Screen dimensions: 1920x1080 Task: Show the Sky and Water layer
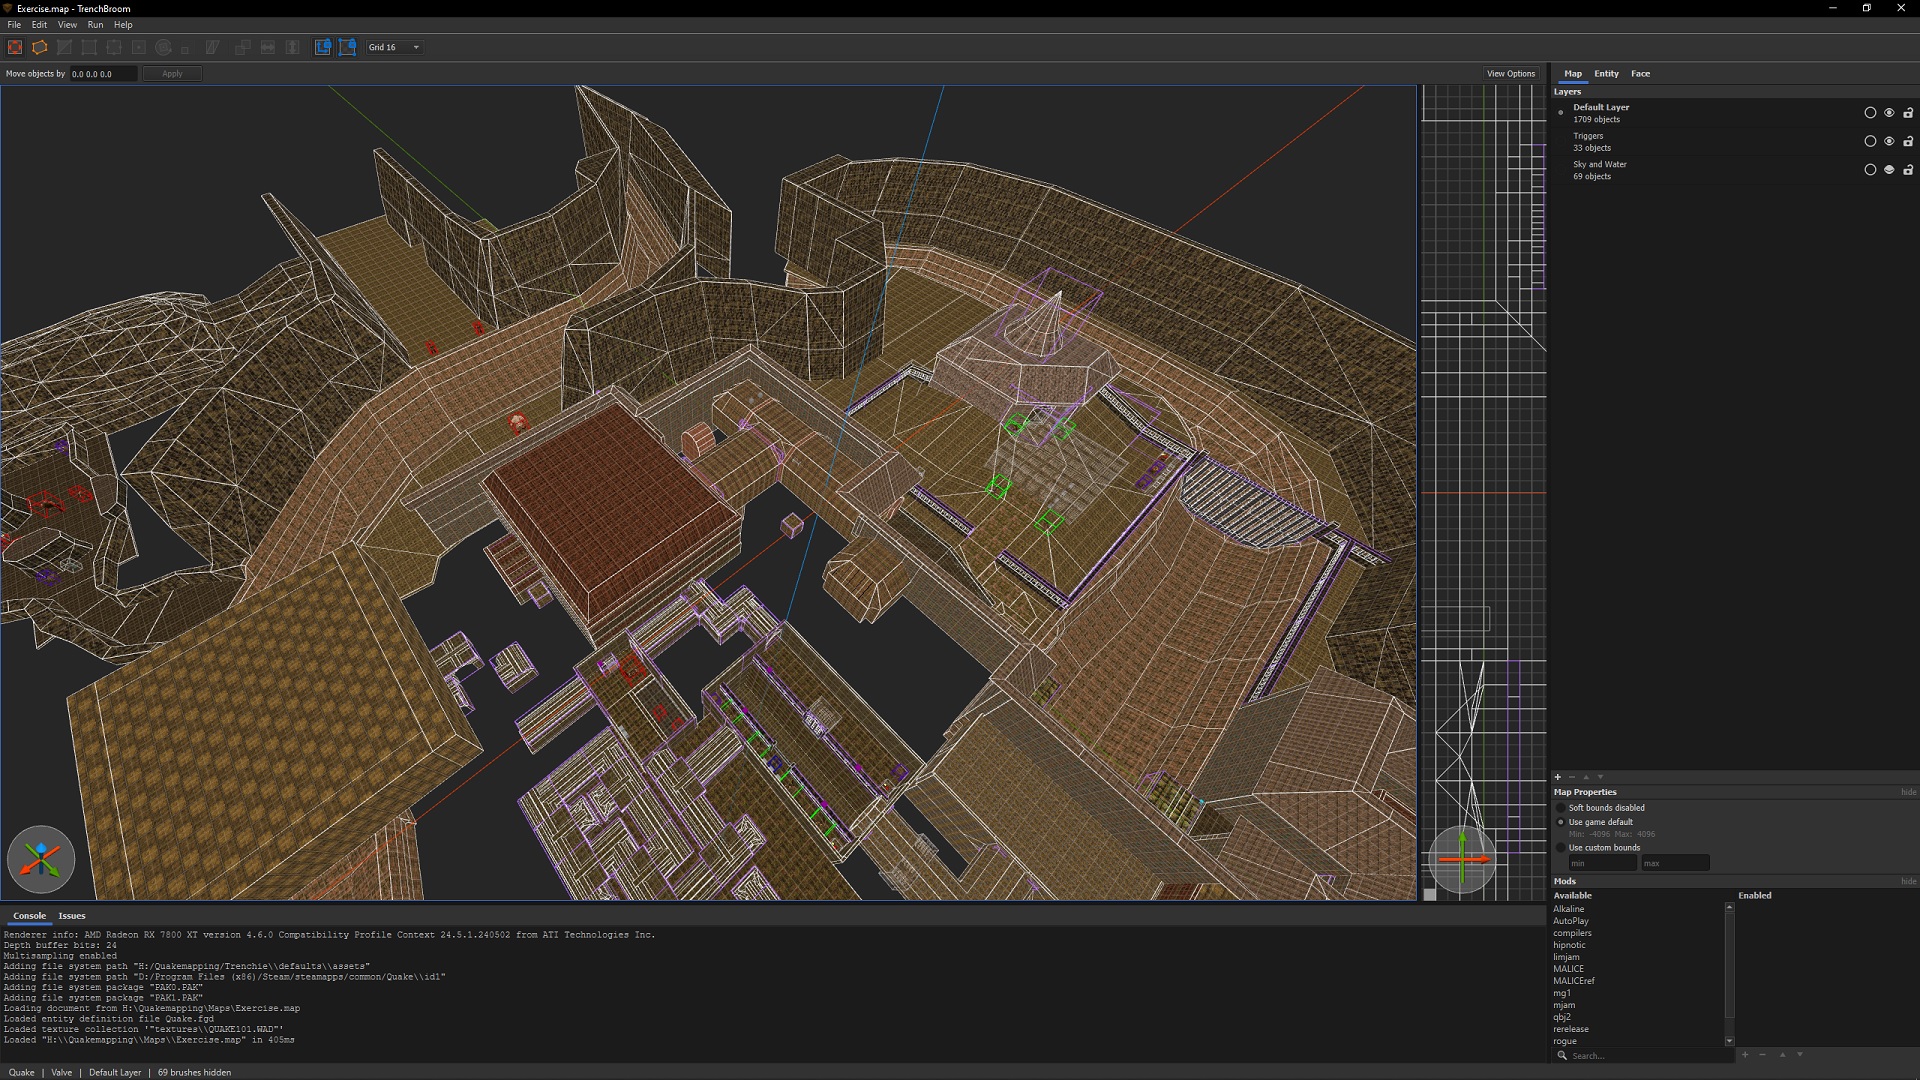[1889, 170]
